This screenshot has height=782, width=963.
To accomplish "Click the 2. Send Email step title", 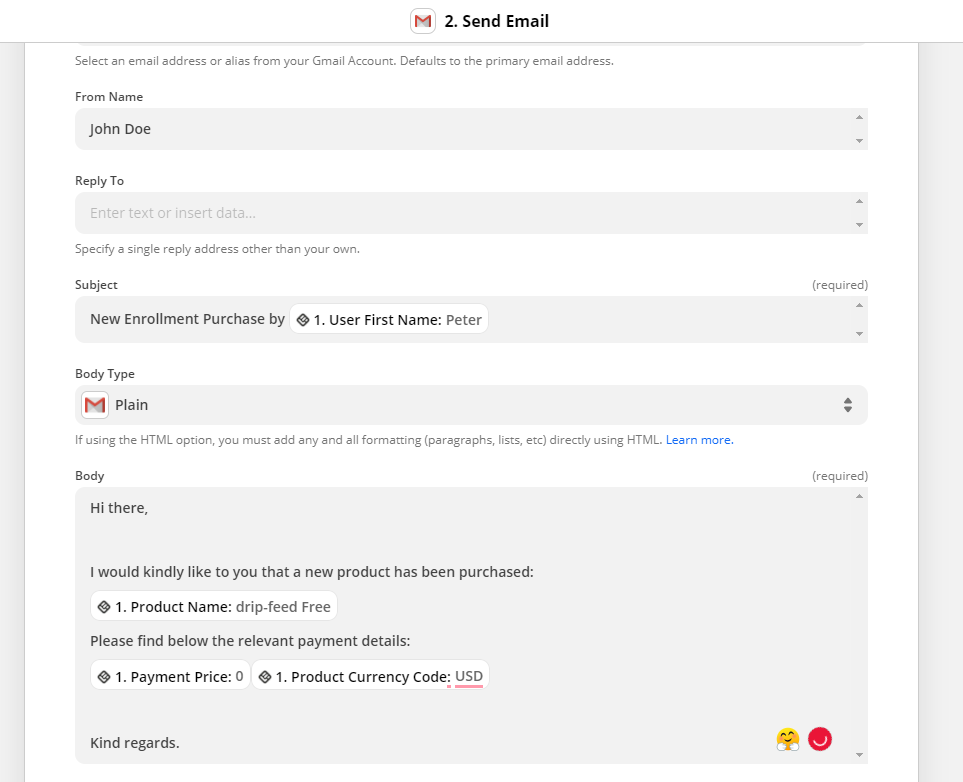I will click(x=498, y=20).
